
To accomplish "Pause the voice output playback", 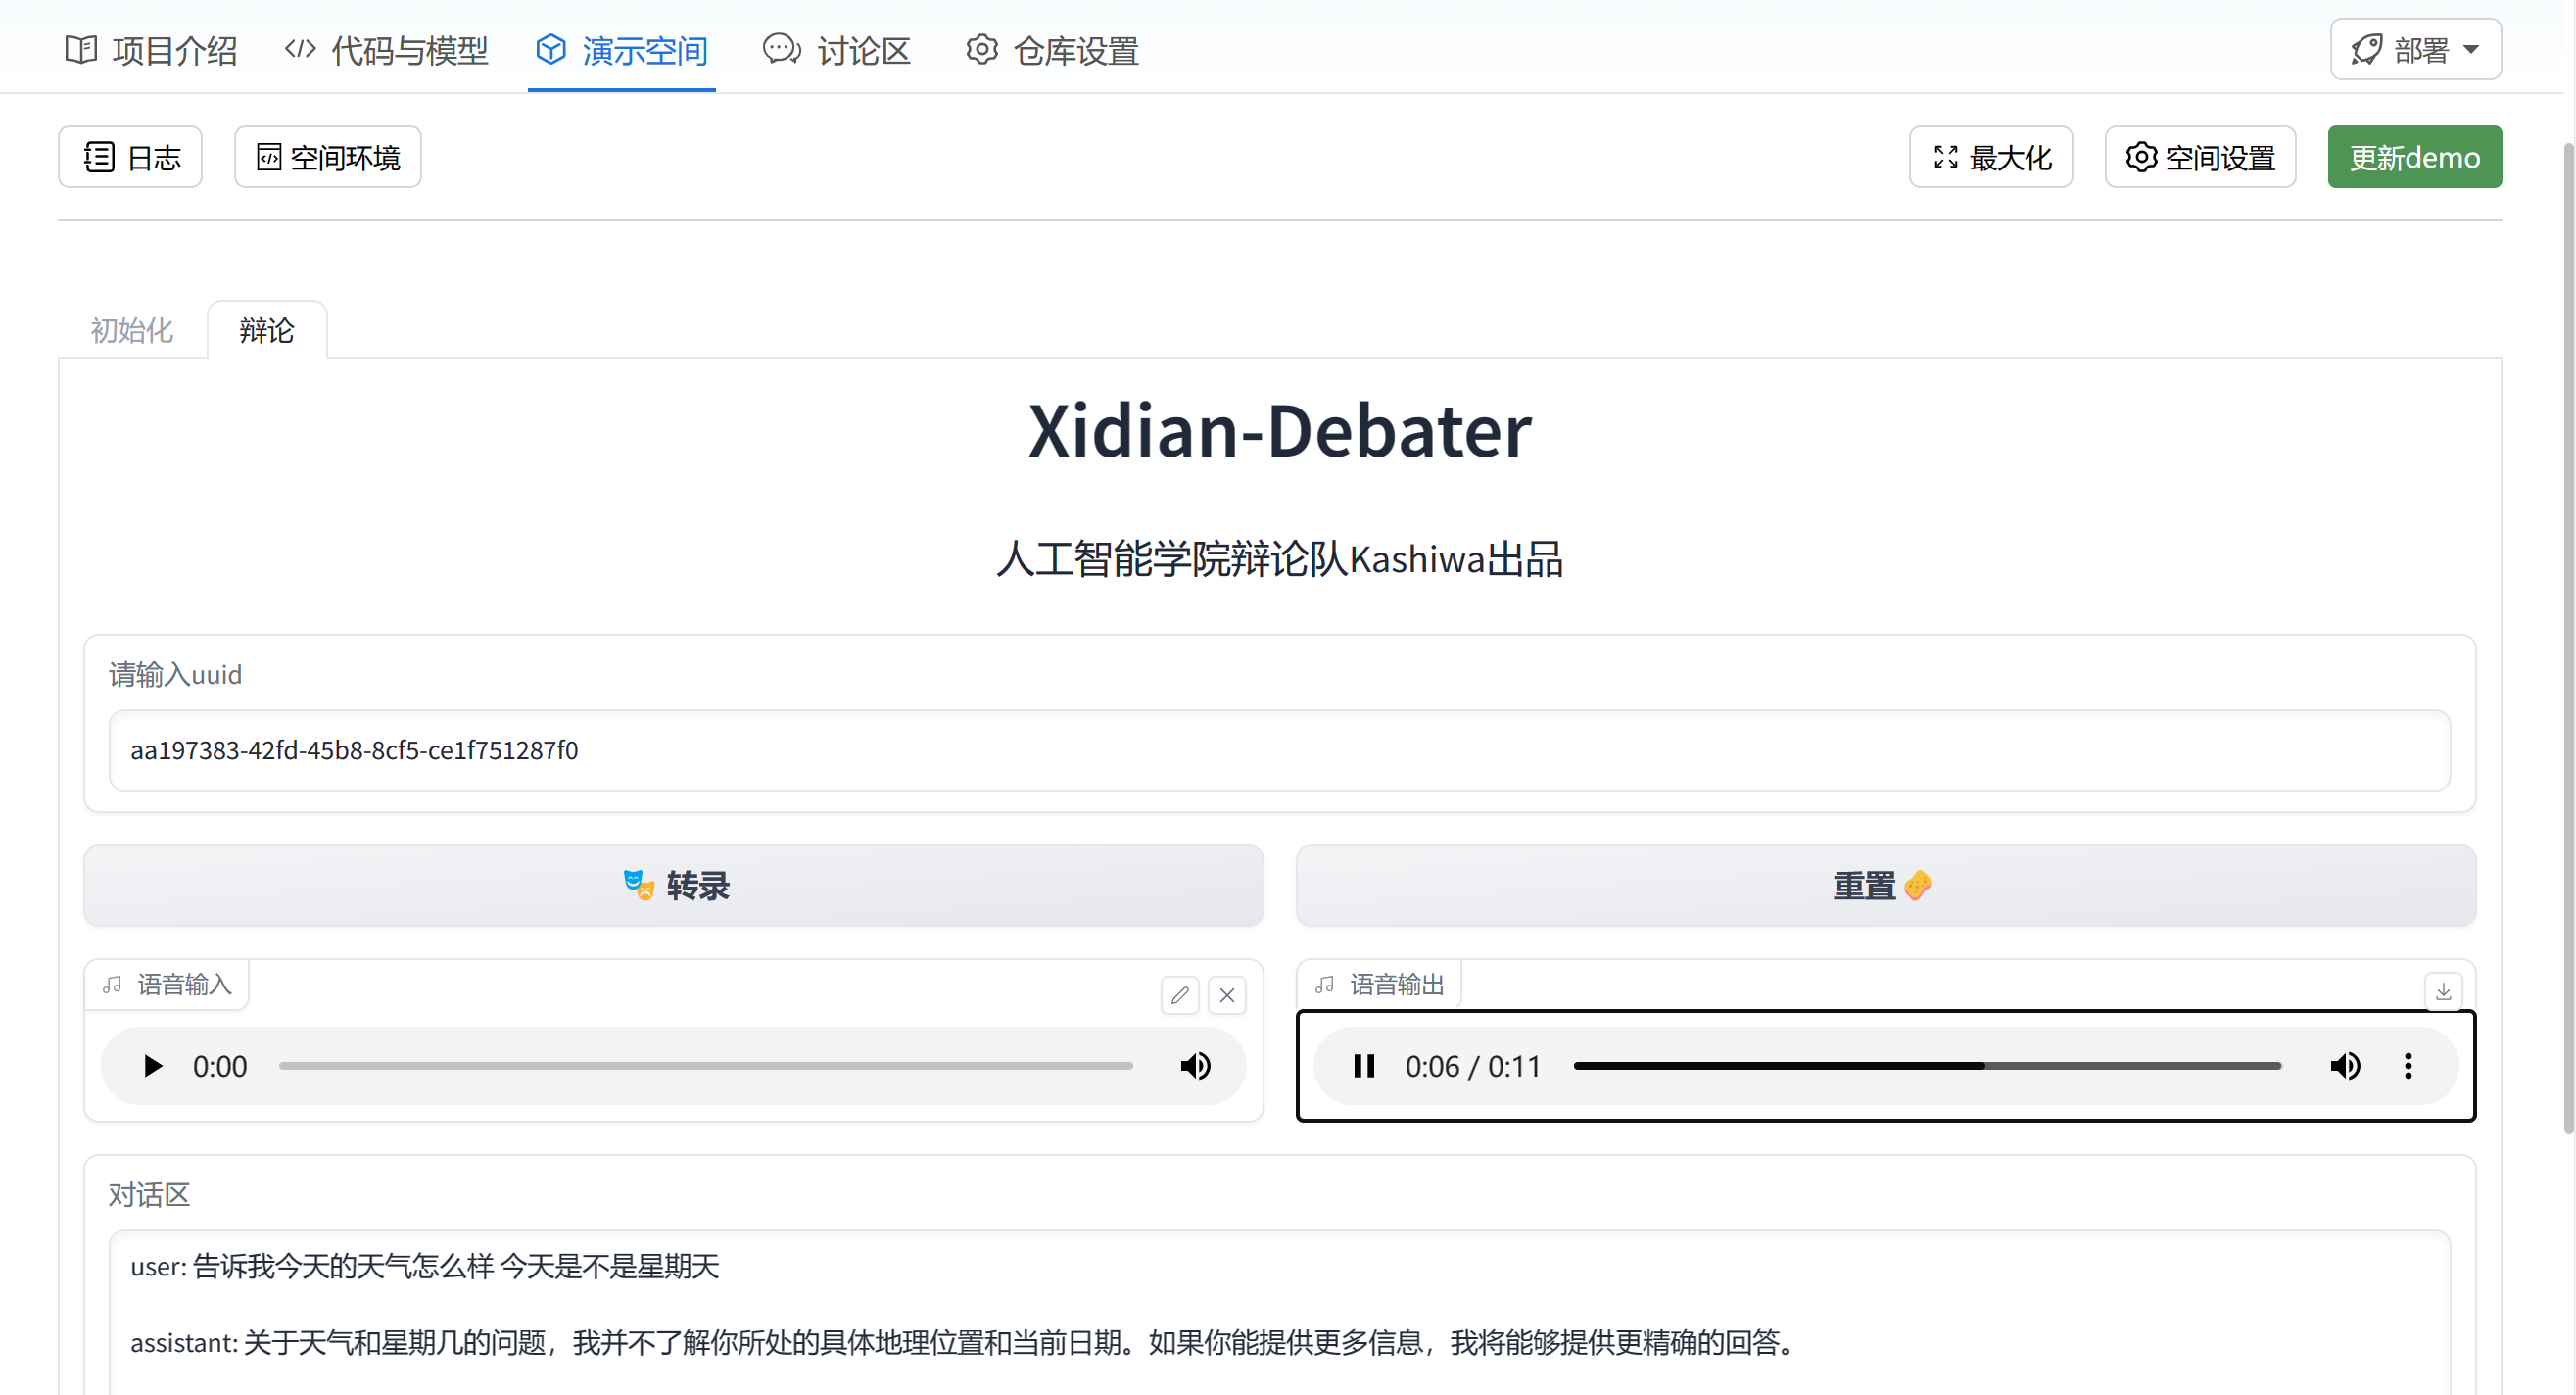I will (1364, 1066).
